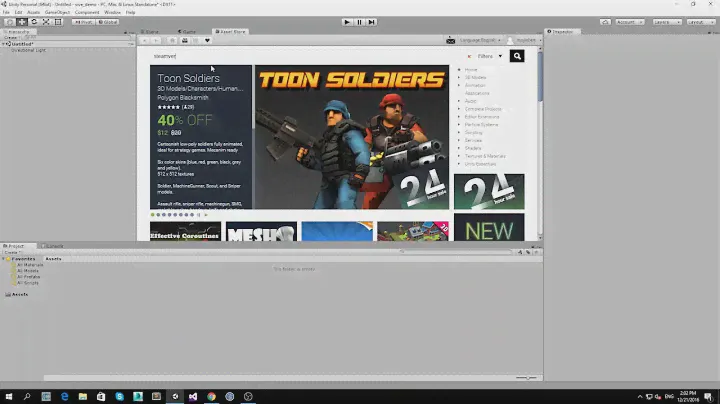
Task: Switch to the Console tab
Action: pos(52,245)
